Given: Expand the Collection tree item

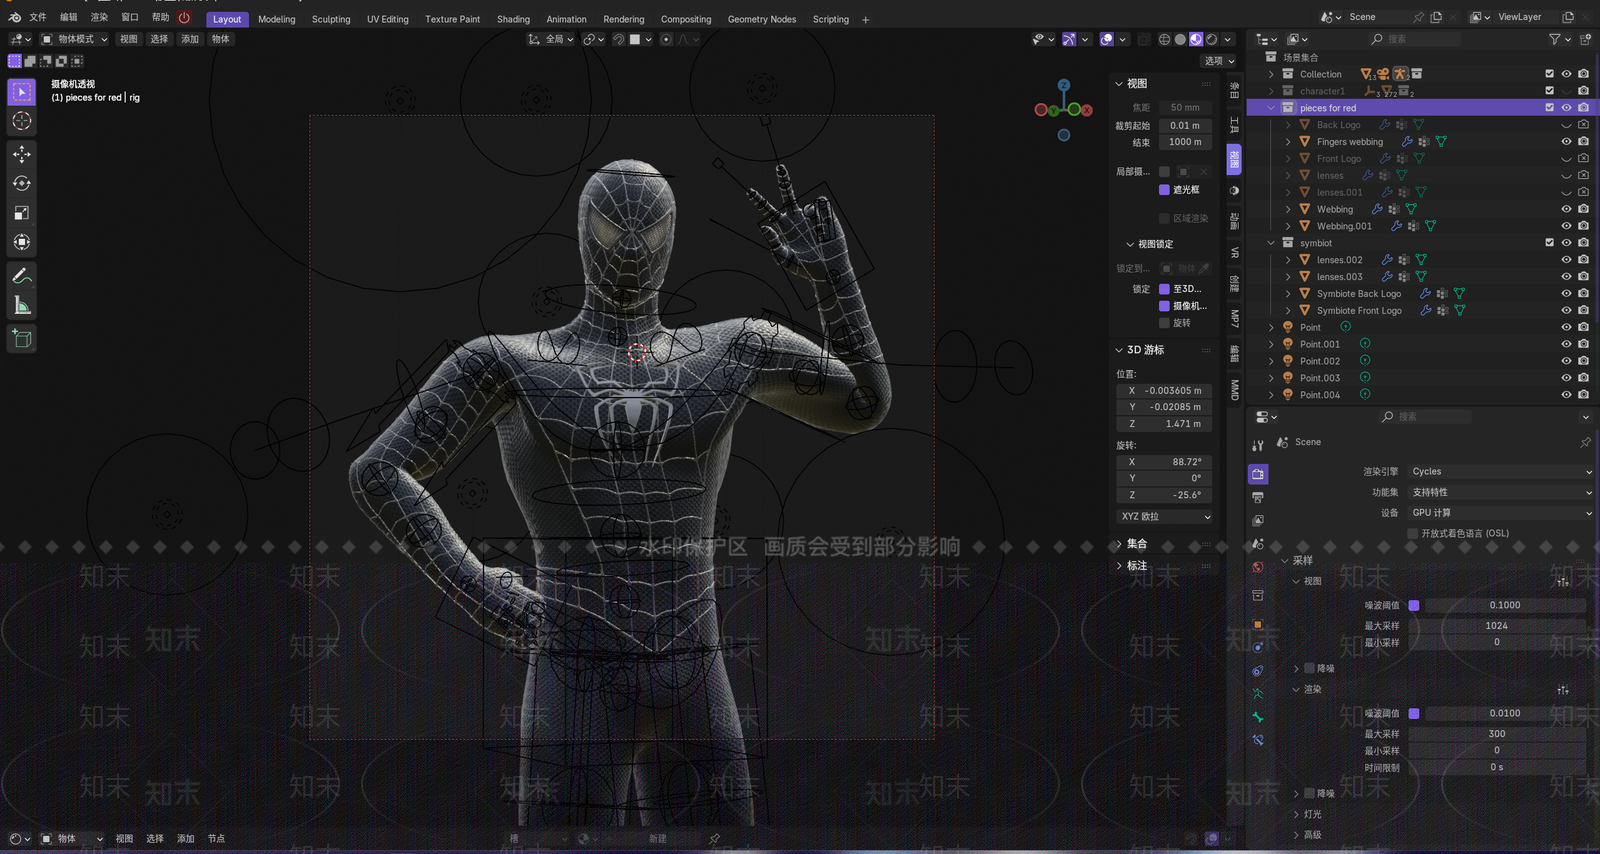Looking at the screenshot, I should (1271, 74).
